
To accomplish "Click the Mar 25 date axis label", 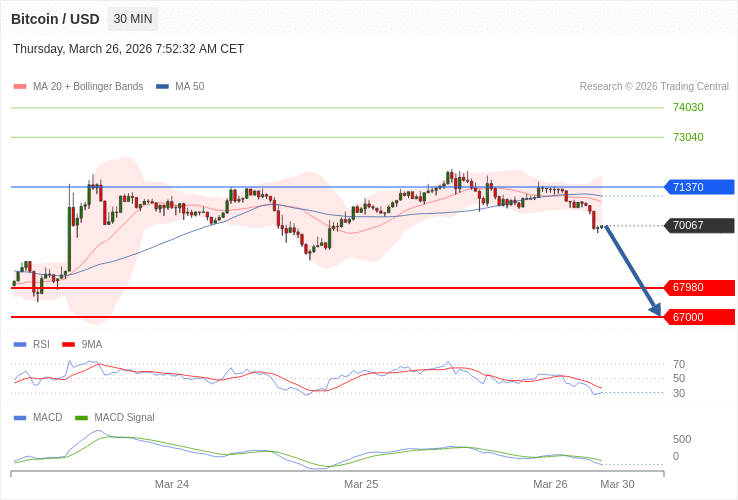I will pos(361,484).
